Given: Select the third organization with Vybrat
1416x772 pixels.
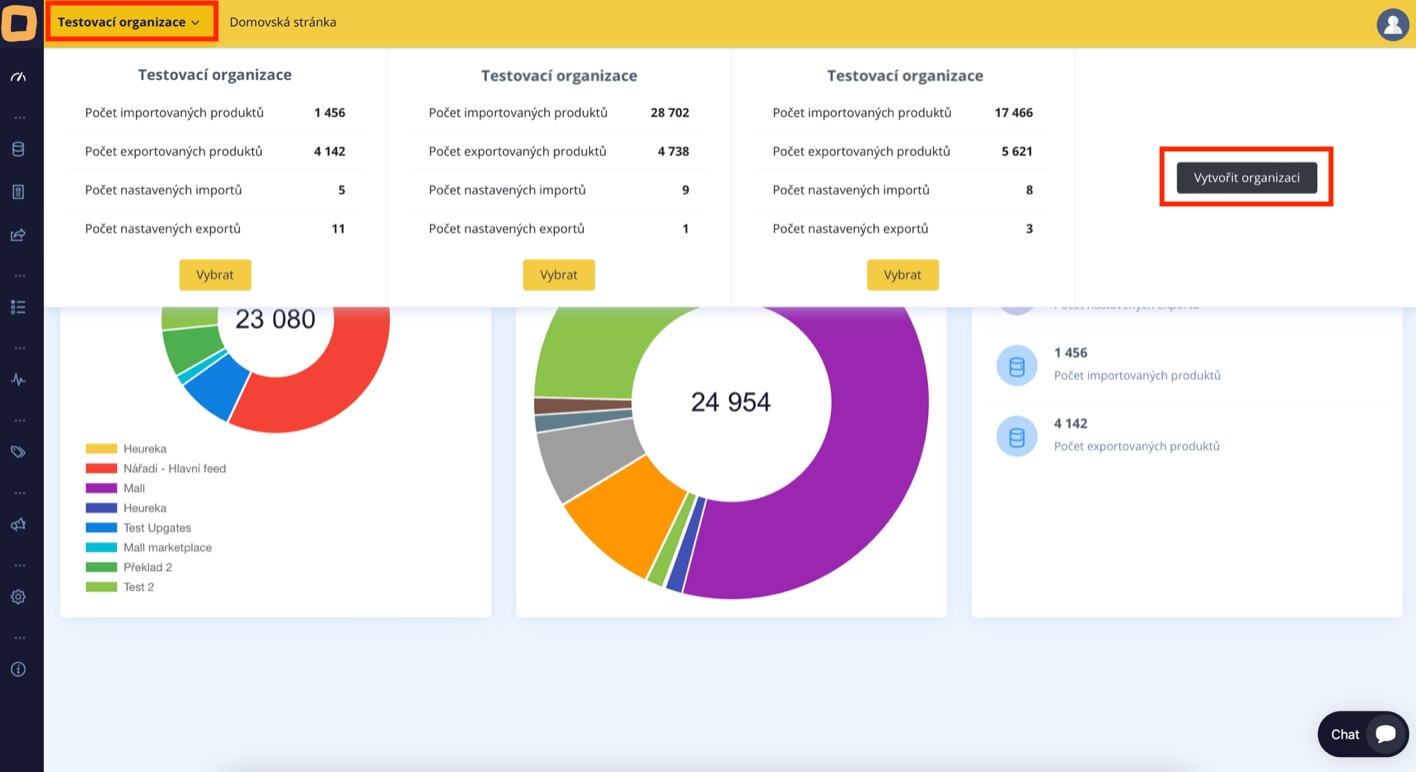Looking at the screenshot, I should tap(902, 275).
